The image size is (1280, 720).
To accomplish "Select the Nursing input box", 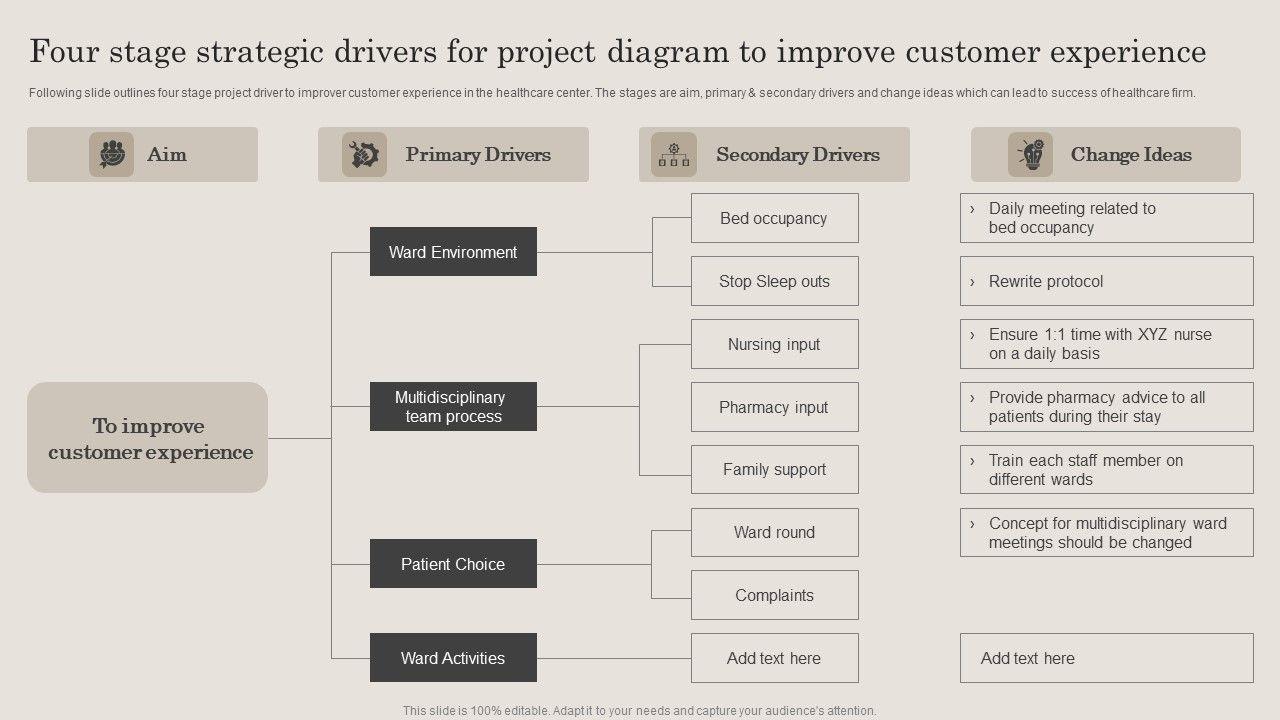I will tap(774, 344).
